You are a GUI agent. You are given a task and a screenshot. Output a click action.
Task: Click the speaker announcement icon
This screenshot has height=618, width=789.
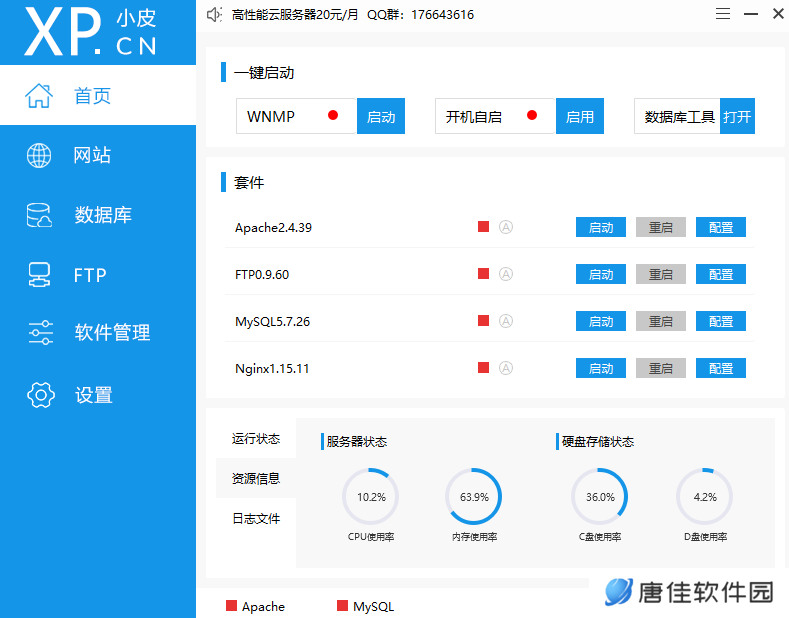214,15
